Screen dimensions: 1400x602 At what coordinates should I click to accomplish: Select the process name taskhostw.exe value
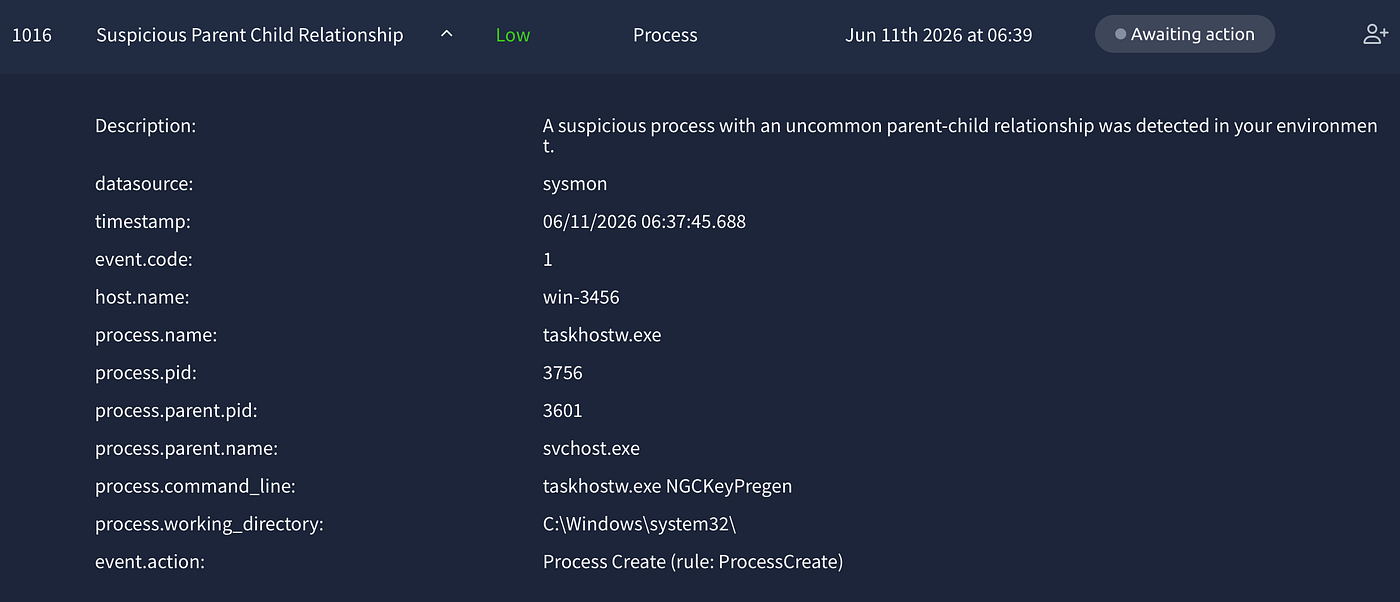tap(602, 335)
